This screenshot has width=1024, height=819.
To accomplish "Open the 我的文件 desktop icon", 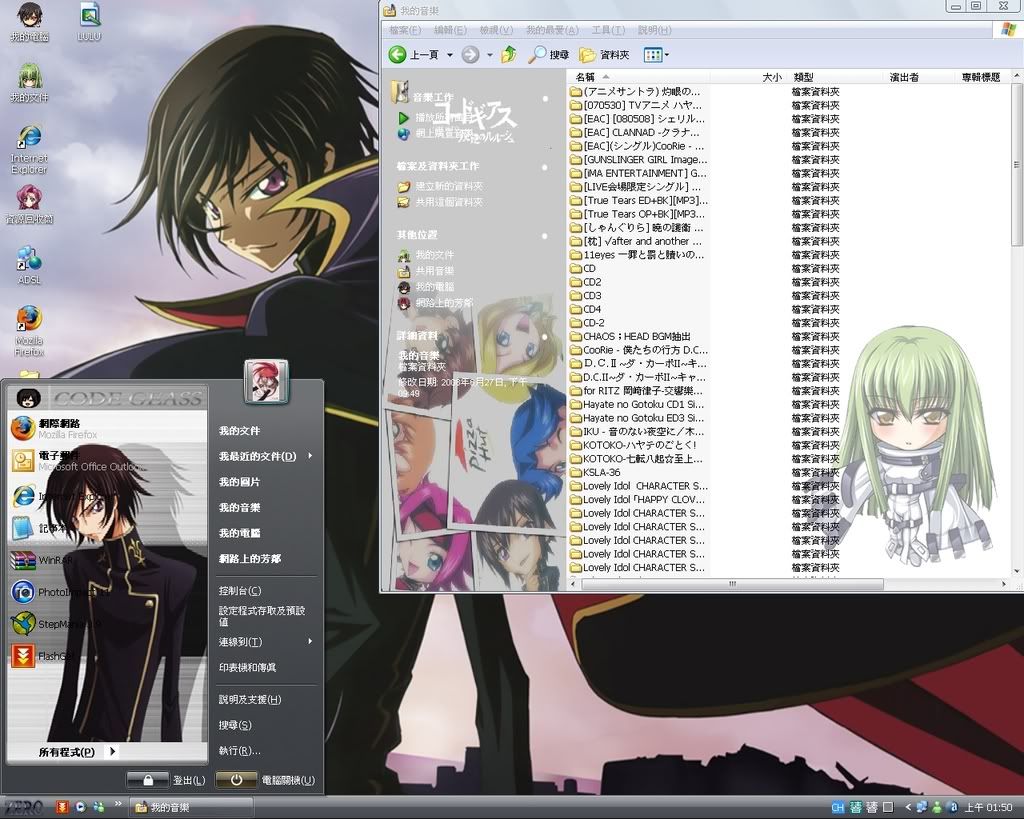I will pos(29,83).
